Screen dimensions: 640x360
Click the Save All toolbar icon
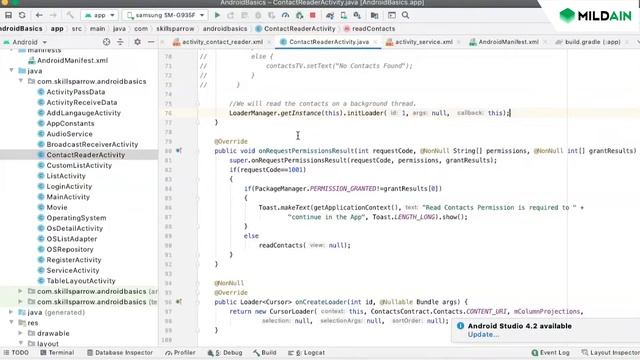point(9,15)
